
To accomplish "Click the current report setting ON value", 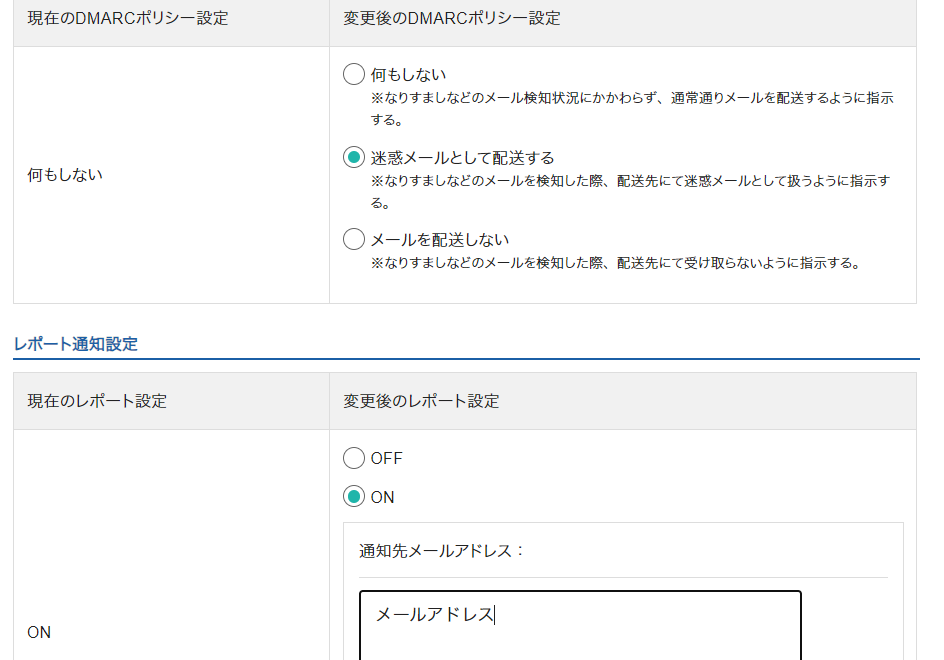I will tap(39, 632).
